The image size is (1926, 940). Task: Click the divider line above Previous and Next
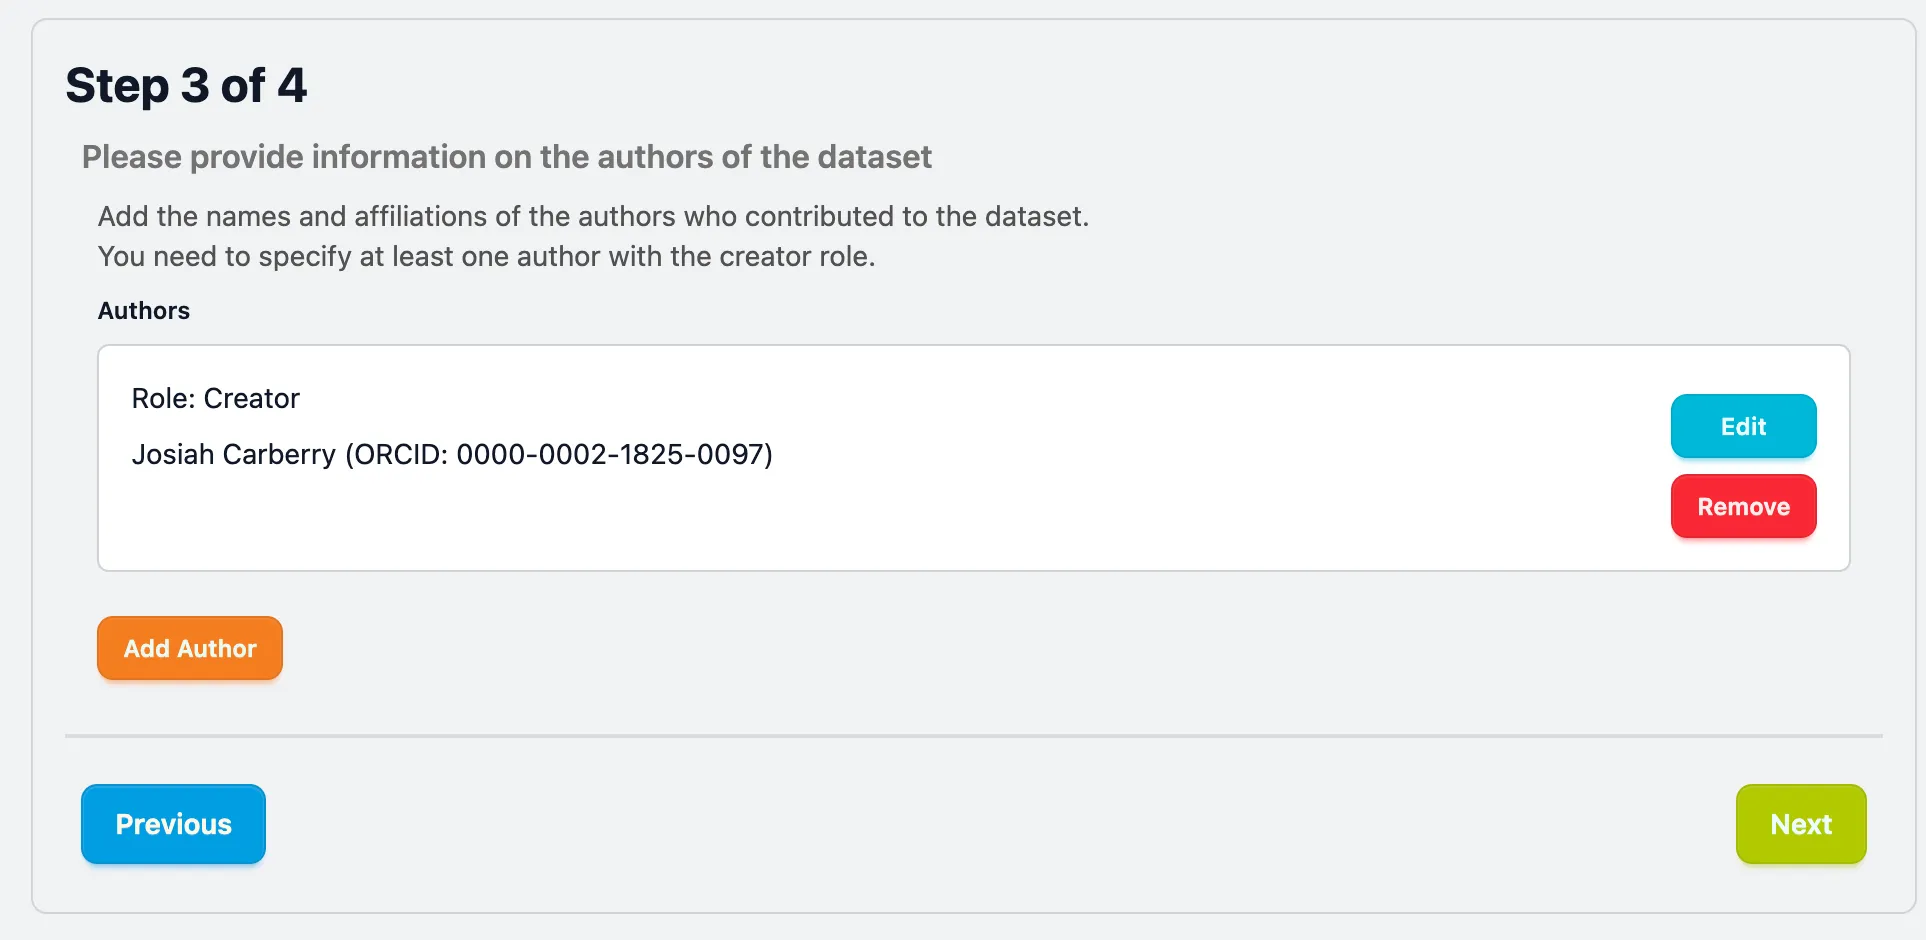pos(973,736)
